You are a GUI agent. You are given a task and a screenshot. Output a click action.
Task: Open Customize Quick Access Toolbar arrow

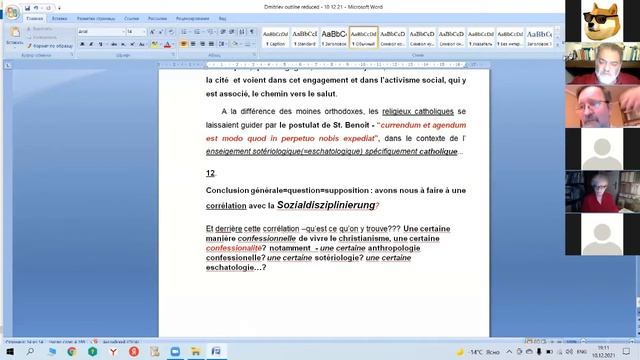[59, 8]
